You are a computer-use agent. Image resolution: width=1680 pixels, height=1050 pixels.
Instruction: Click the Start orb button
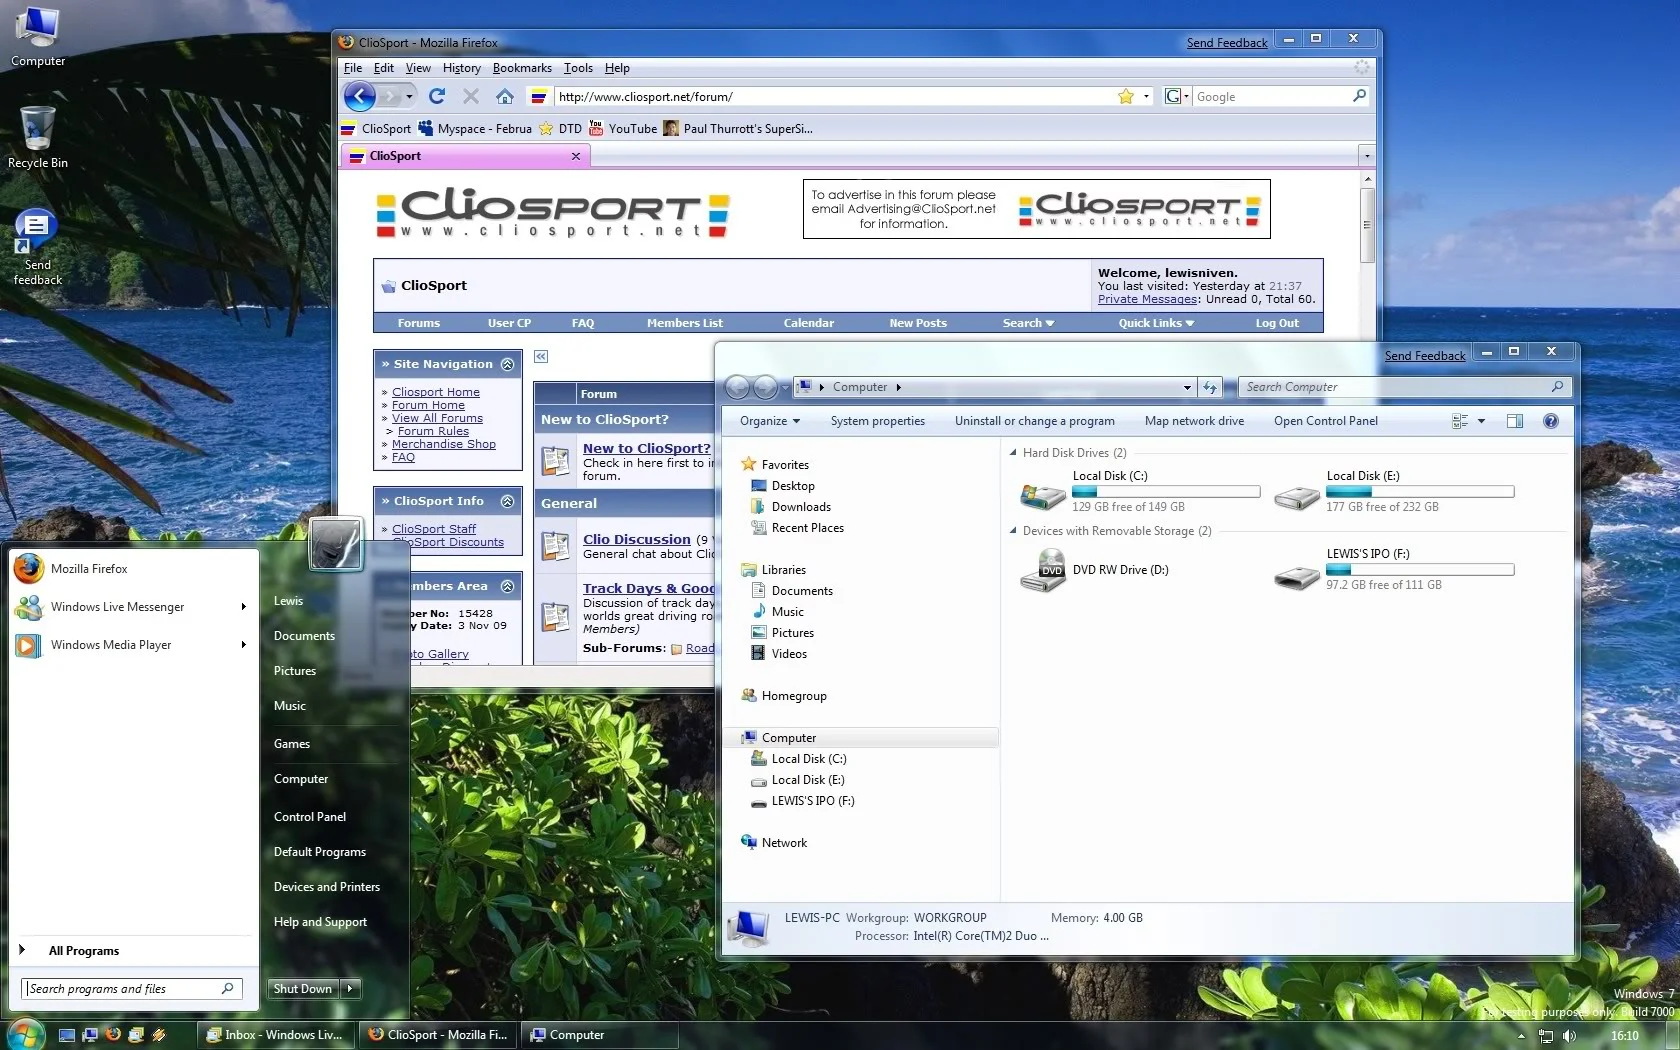point(24,1035)
